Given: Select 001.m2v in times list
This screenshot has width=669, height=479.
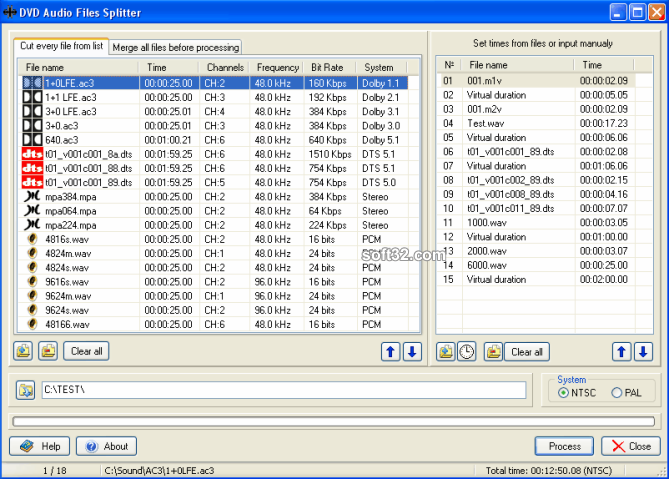Looking at the screenshot, I should (484, 109).
